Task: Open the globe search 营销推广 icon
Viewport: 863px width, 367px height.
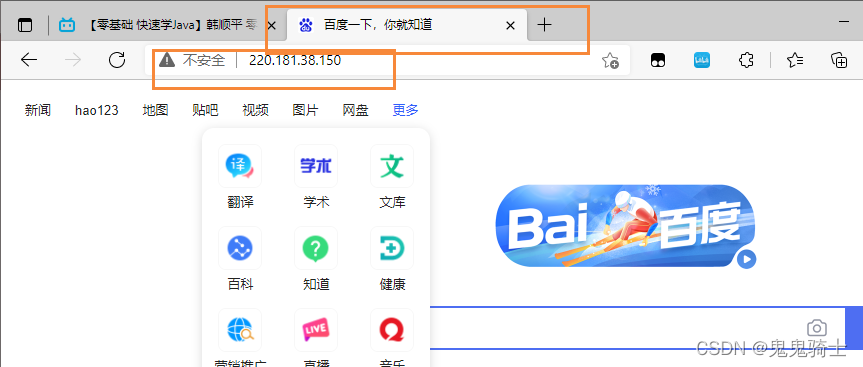Action: click(x=240, y=330)
